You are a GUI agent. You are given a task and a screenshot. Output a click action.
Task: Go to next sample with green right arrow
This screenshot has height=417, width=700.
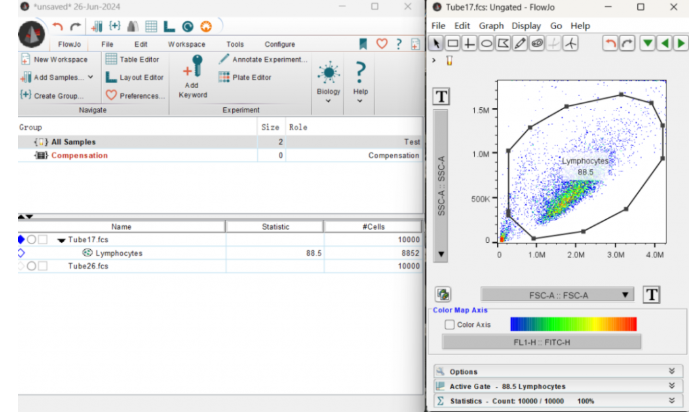click(x=681, y=43)
